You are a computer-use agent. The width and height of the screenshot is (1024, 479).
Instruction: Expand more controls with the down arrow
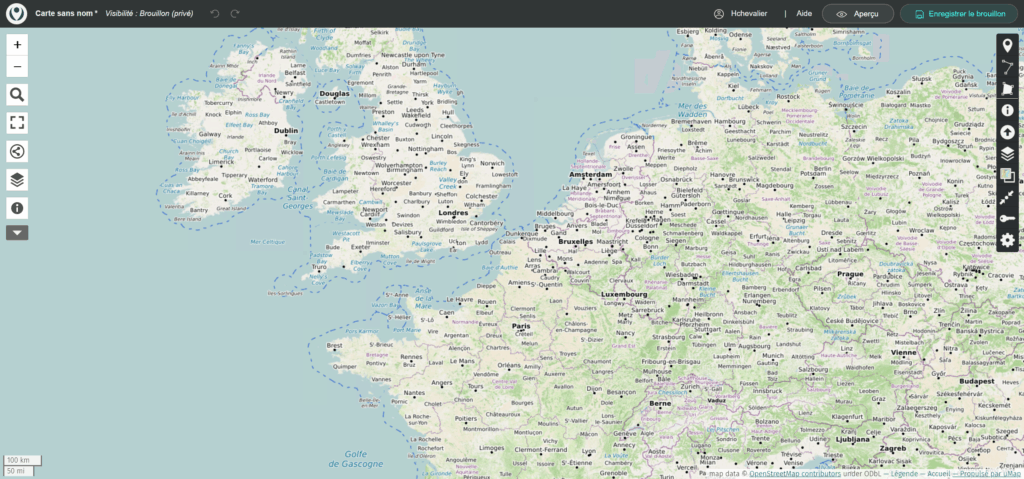17,232
